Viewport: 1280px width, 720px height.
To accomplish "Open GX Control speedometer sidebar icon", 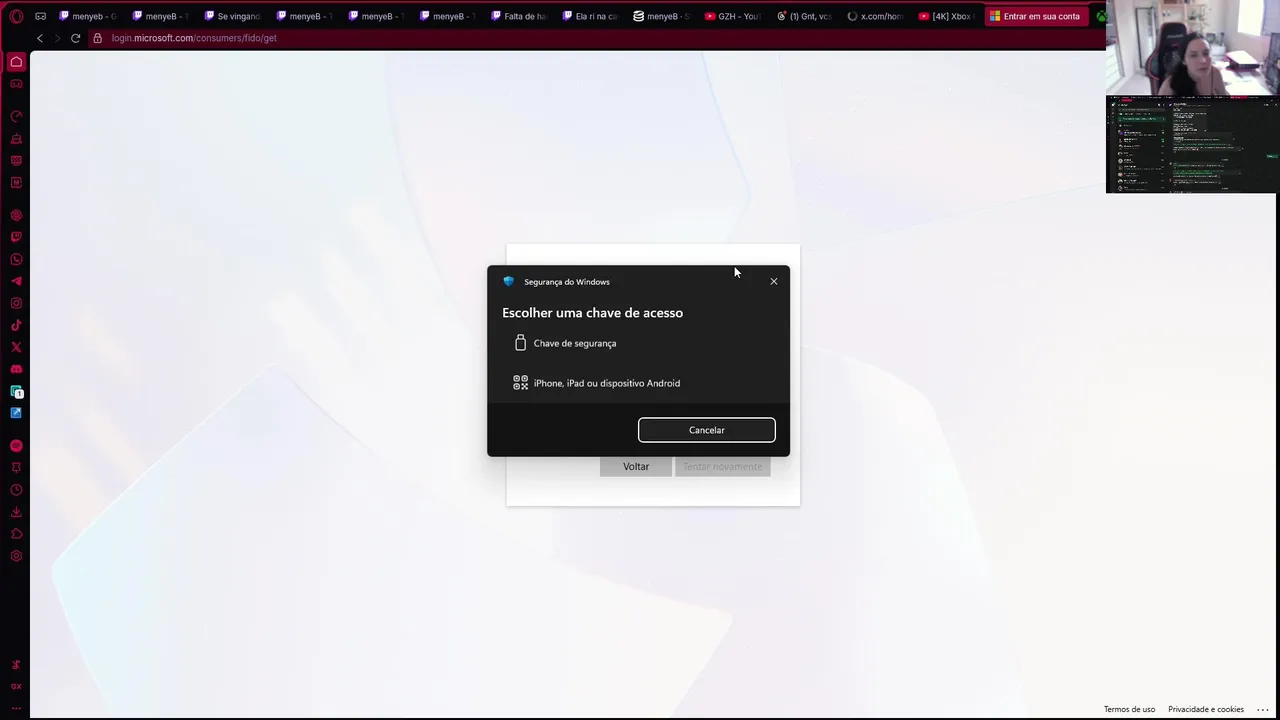I will click(16, 116).
